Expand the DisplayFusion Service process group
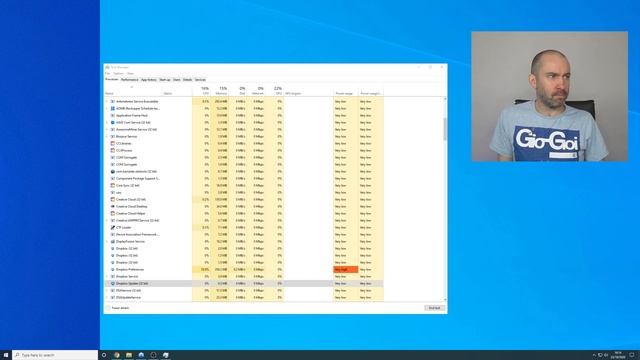This screenshot has width=640, height=360. coord(107,241)
